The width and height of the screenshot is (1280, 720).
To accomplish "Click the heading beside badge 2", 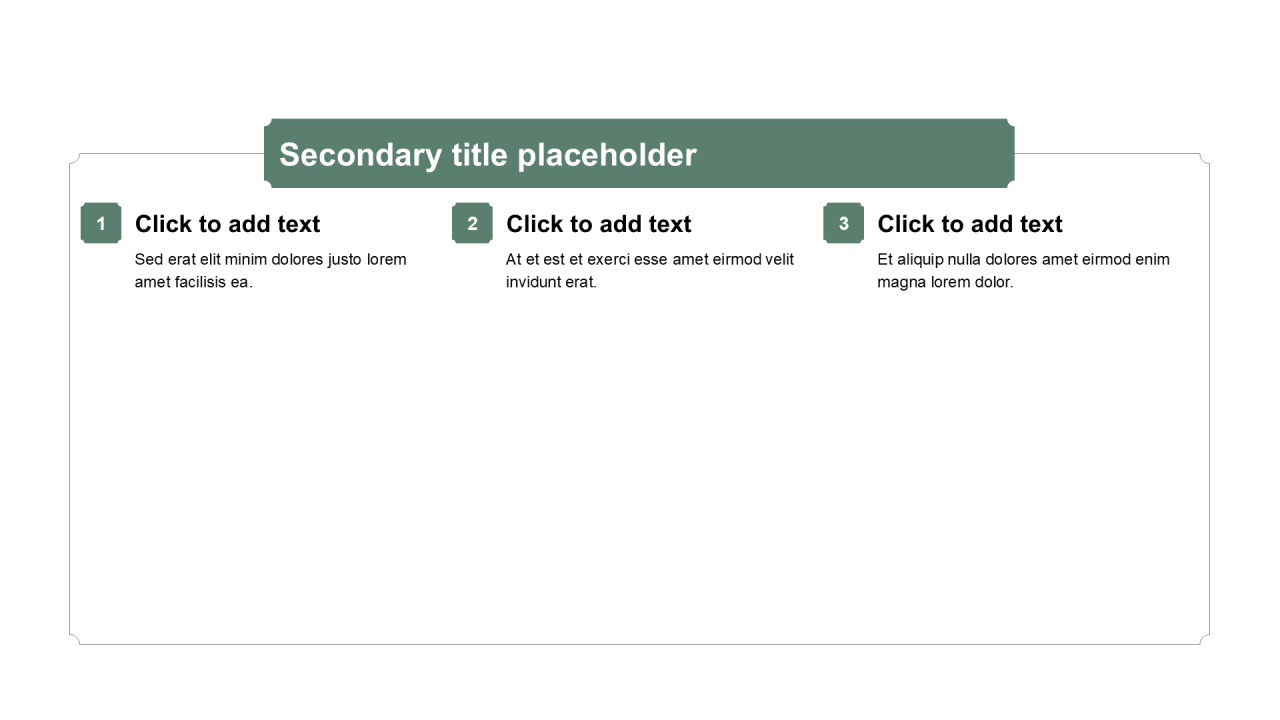I will pyautogui.click(x=598, y=224).
